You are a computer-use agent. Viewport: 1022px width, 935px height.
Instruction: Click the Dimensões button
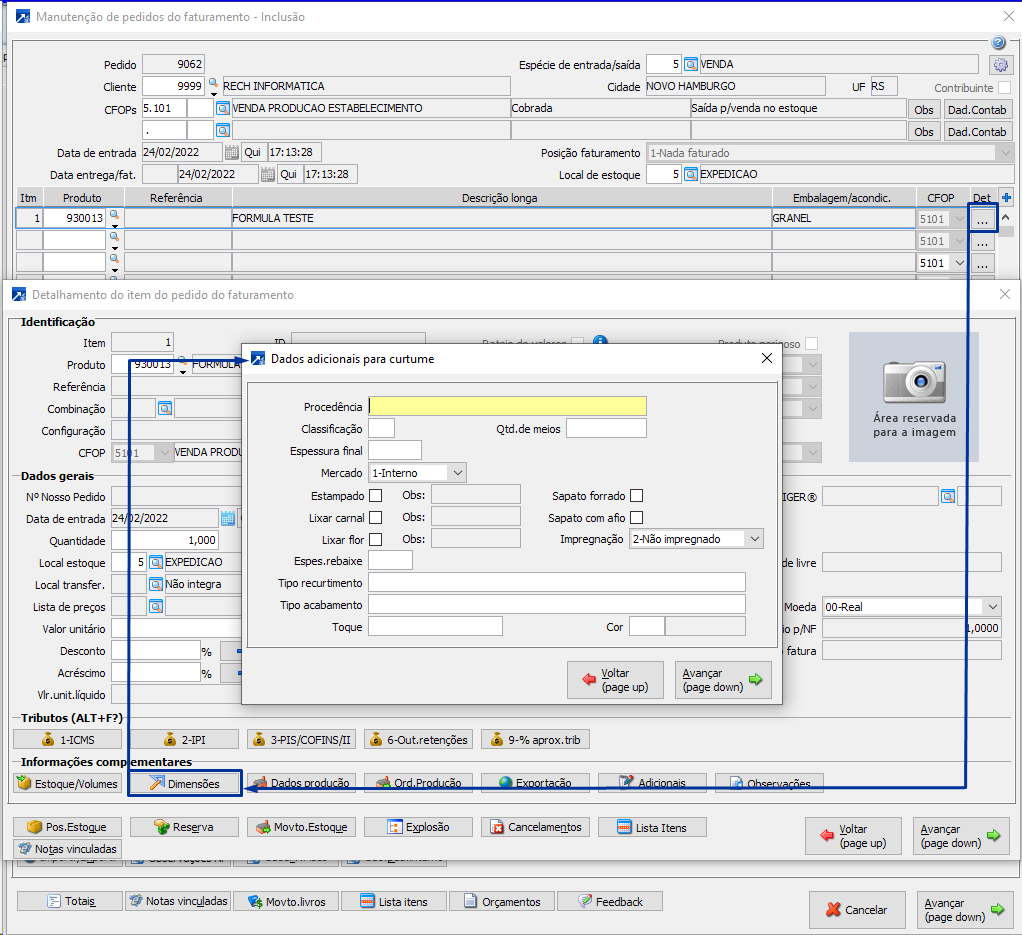(185, 784)
